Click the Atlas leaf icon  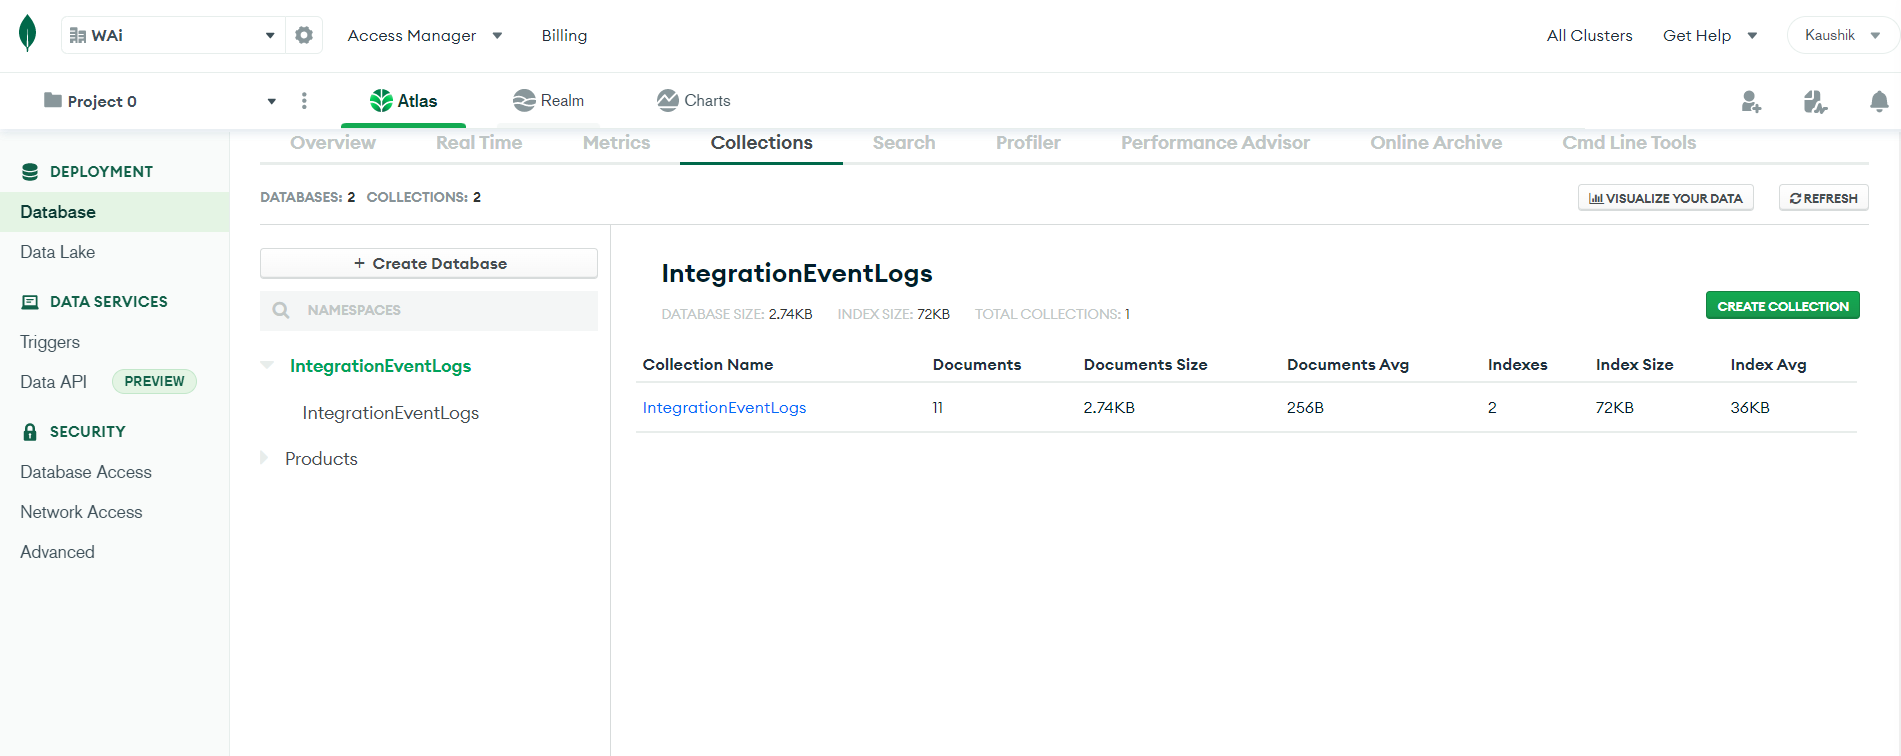381,100
